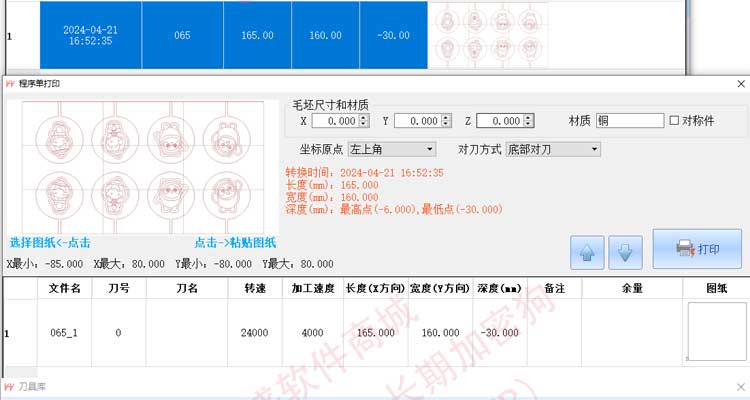Click the 备注 column header
The image size is (750, 400).
click(x=554, y=289)
